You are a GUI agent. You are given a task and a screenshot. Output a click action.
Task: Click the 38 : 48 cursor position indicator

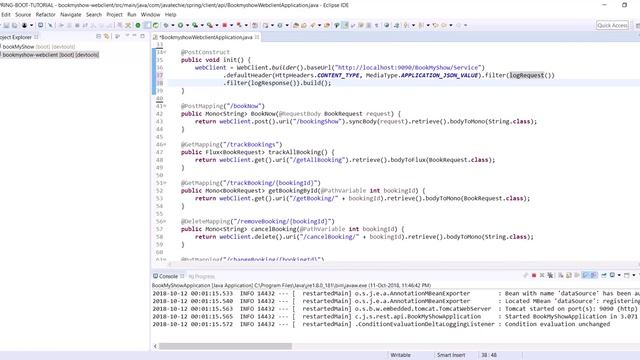point(489,355)
